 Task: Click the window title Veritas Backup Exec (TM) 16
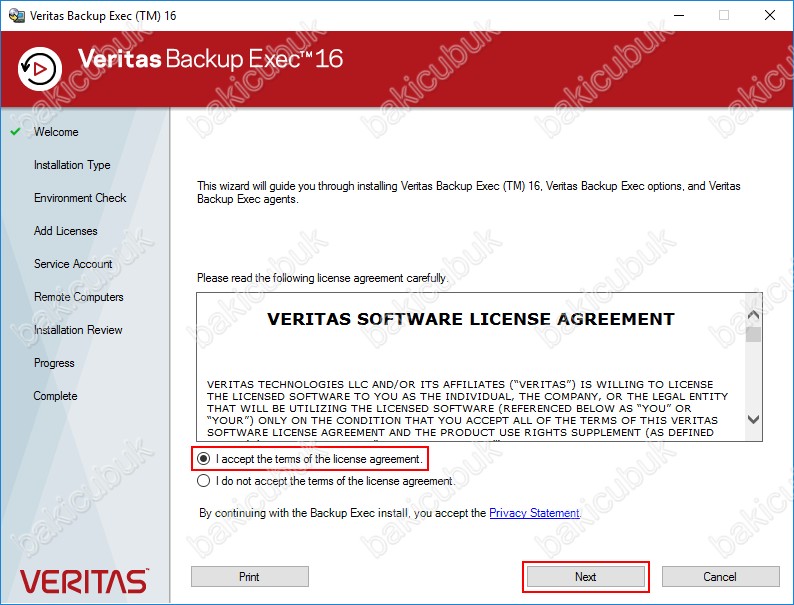coord(103,16)
